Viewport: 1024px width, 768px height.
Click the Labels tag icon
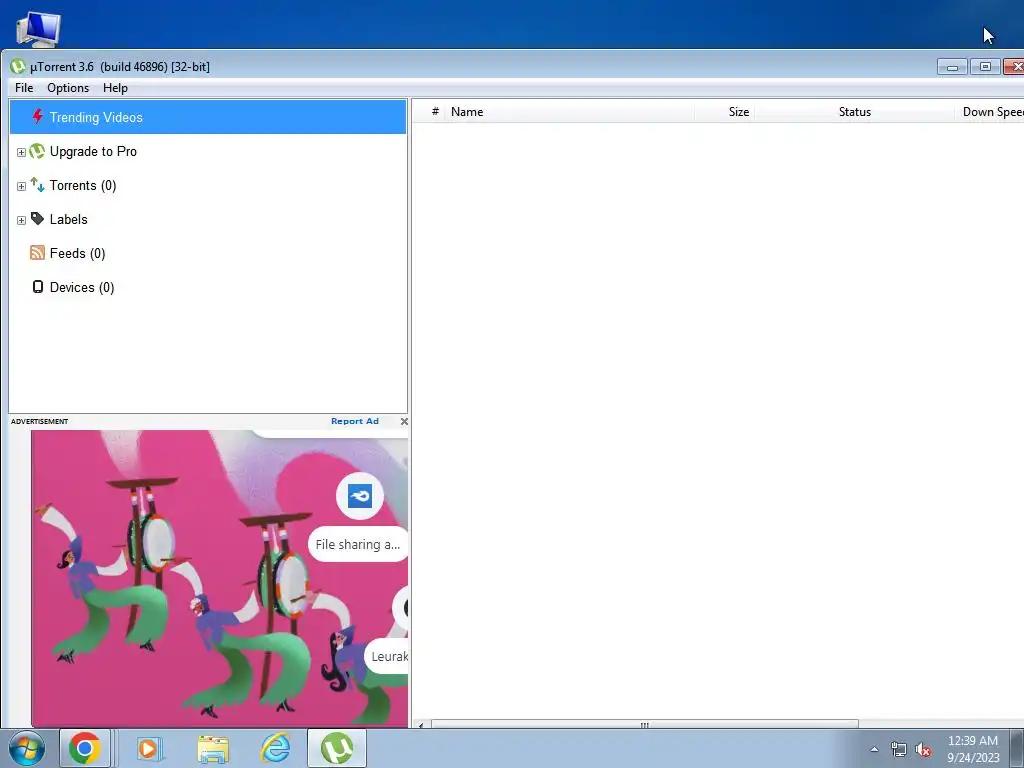(37, 219)
